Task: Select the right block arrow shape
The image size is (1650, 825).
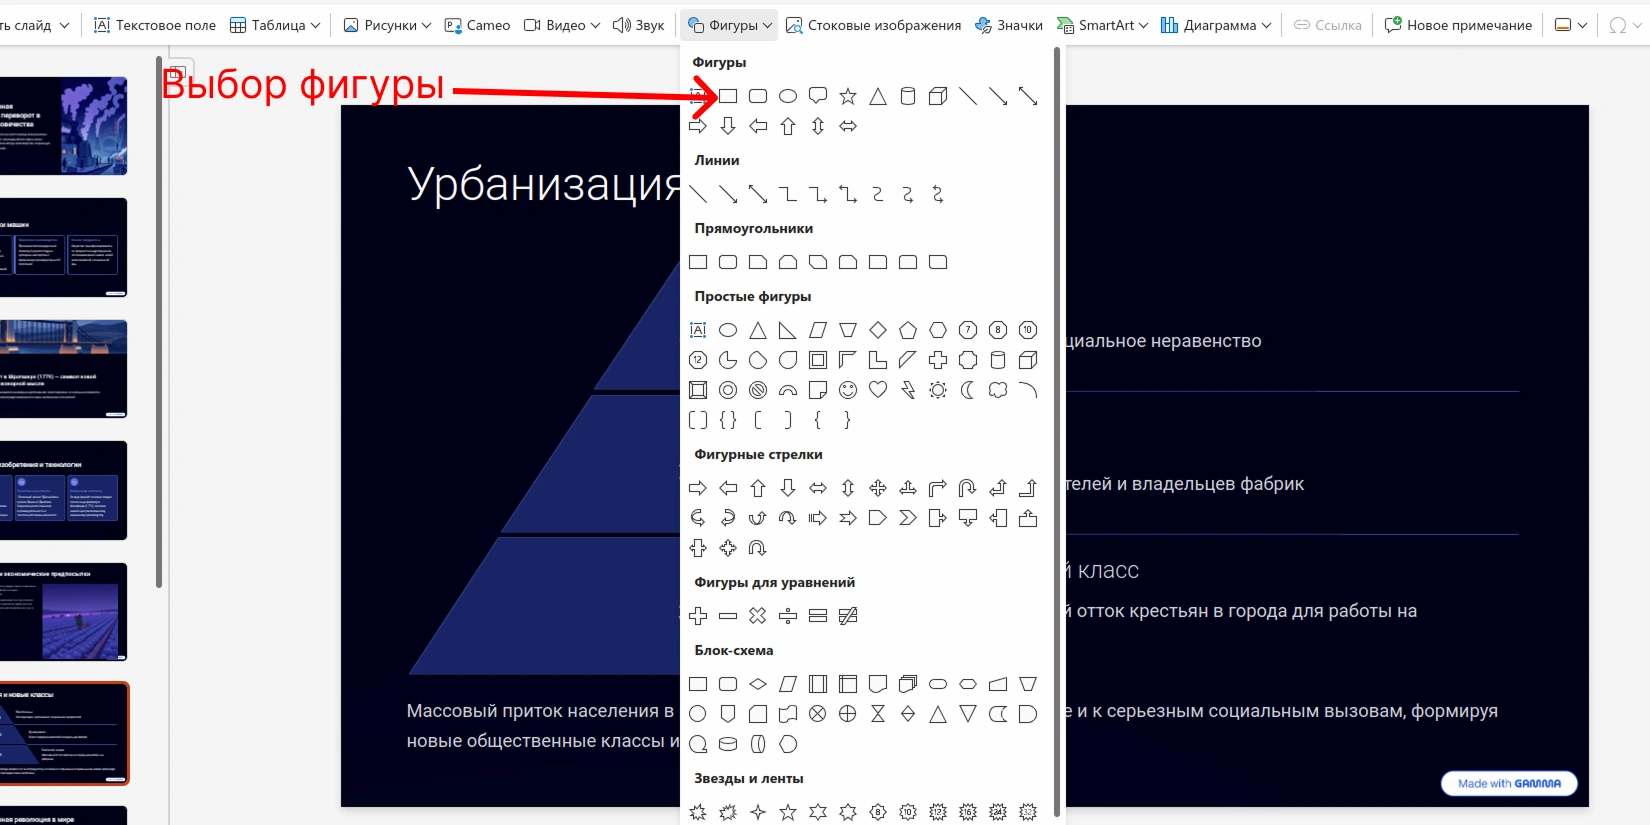Action: [698, 488]
